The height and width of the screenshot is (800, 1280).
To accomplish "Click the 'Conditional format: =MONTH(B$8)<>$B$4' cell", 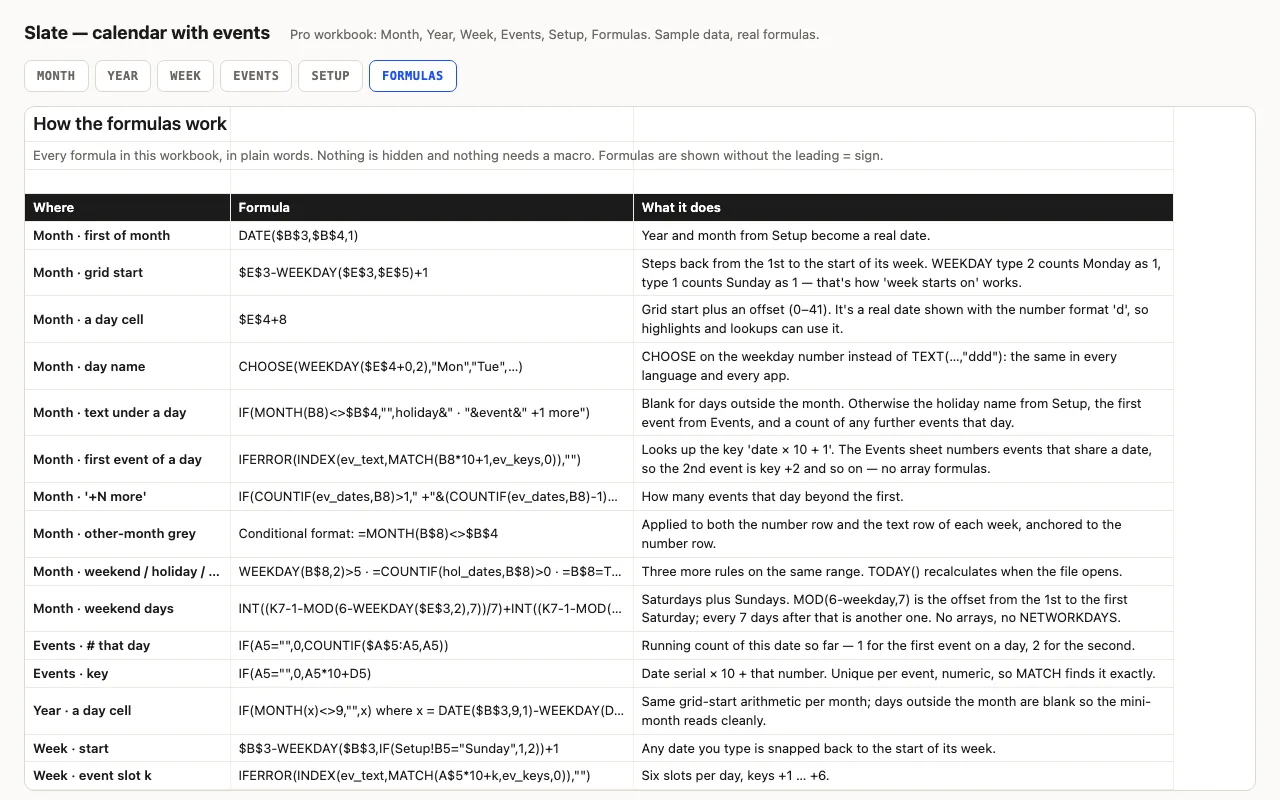I will pos(432,533).
